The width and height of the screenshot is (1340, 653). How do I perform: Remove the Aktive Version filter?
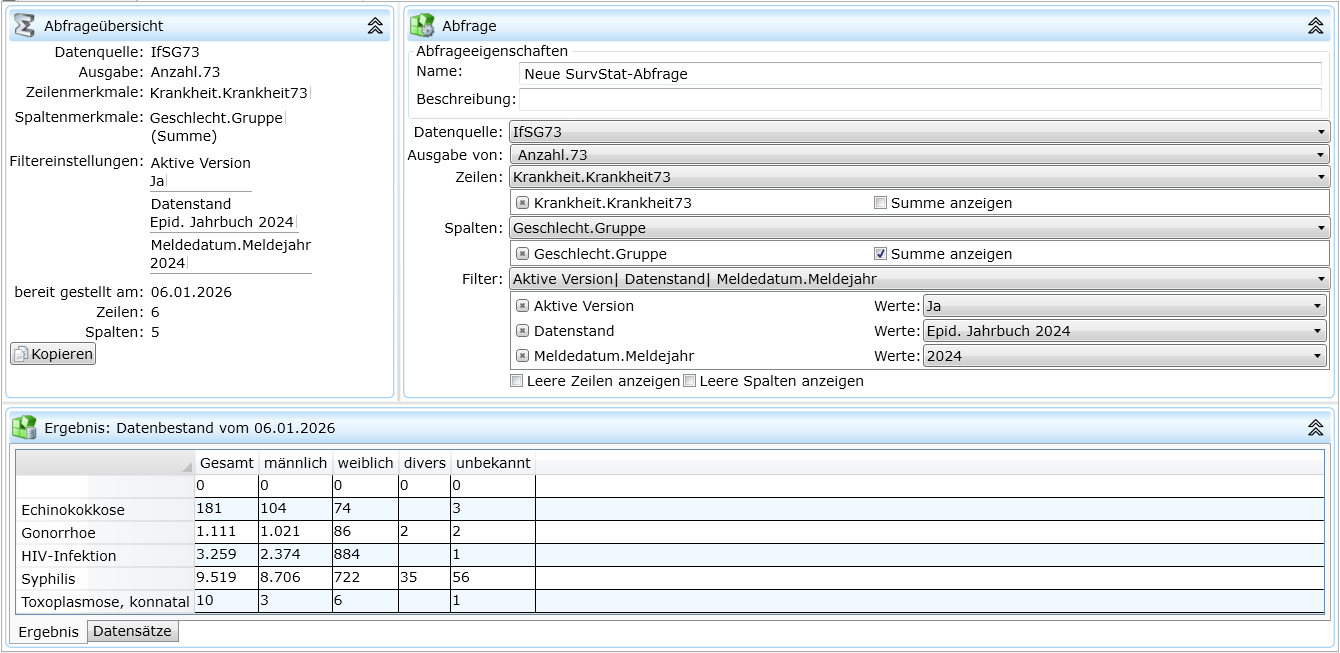click(x=522, y=306)
